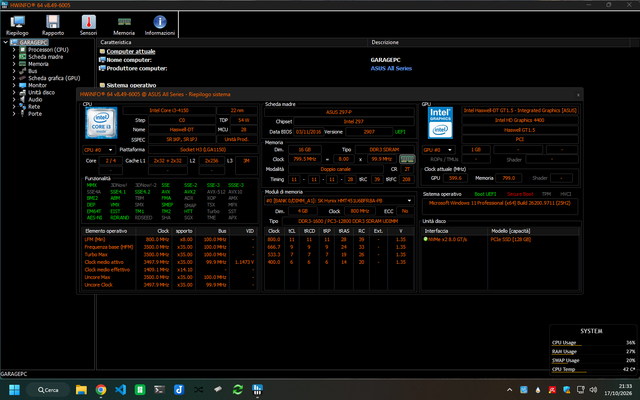640x400 pixels.
Task: Click the Computer attuale heading link
Action: coord(131,51)
